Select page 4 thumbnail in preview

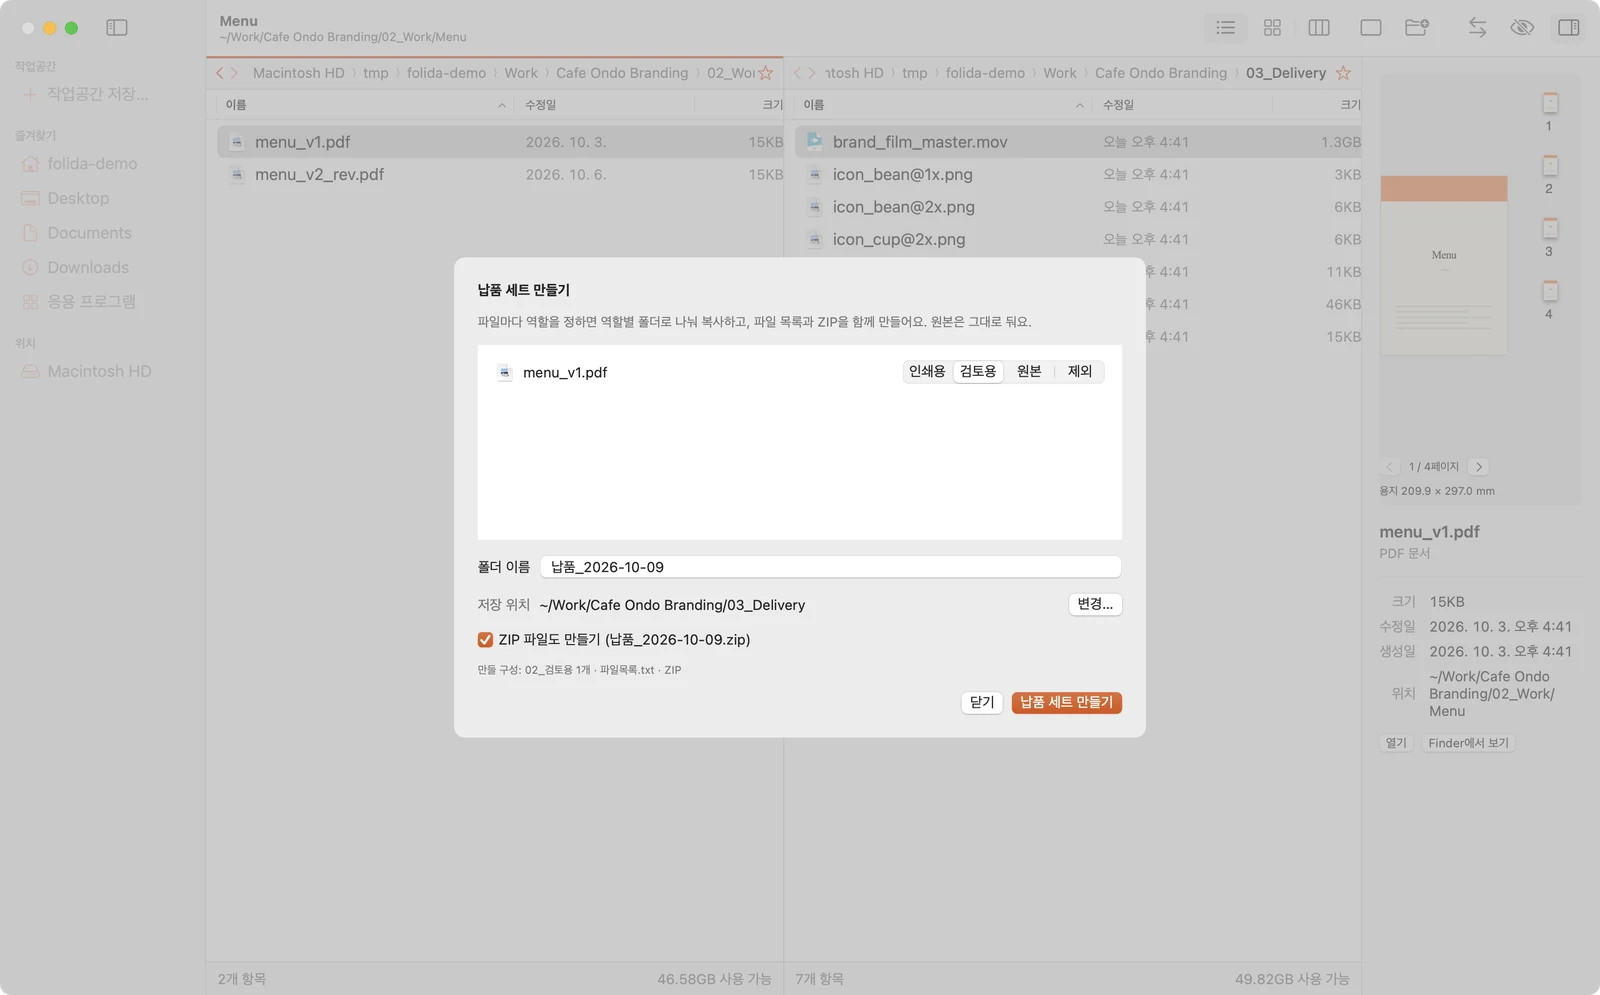1550,299
